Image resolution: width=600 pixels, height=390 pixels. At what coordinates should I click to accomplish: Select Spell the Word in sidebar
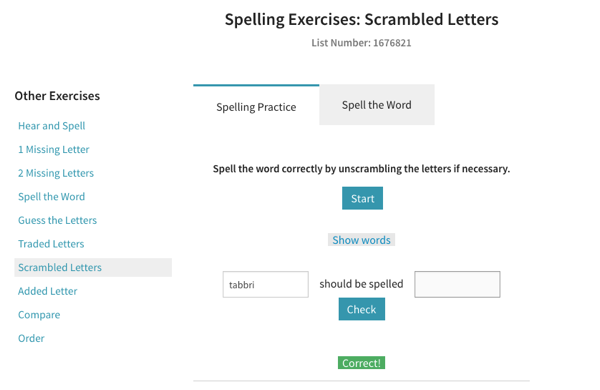pos(52,197)
